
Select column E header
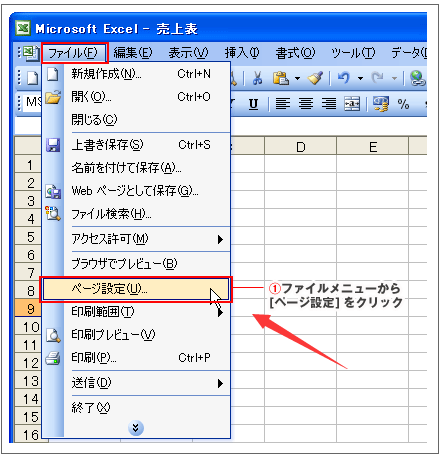pyautogui.click(x=373, y=147)
